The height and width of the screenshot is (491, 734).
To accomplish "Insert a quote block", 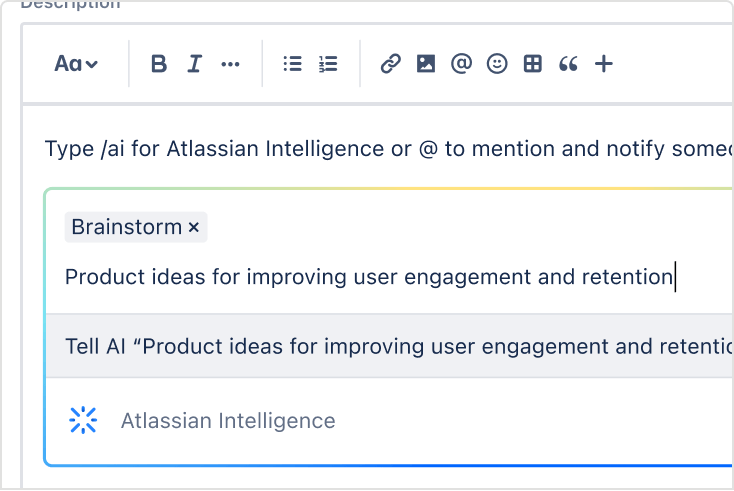I will 568,64.
